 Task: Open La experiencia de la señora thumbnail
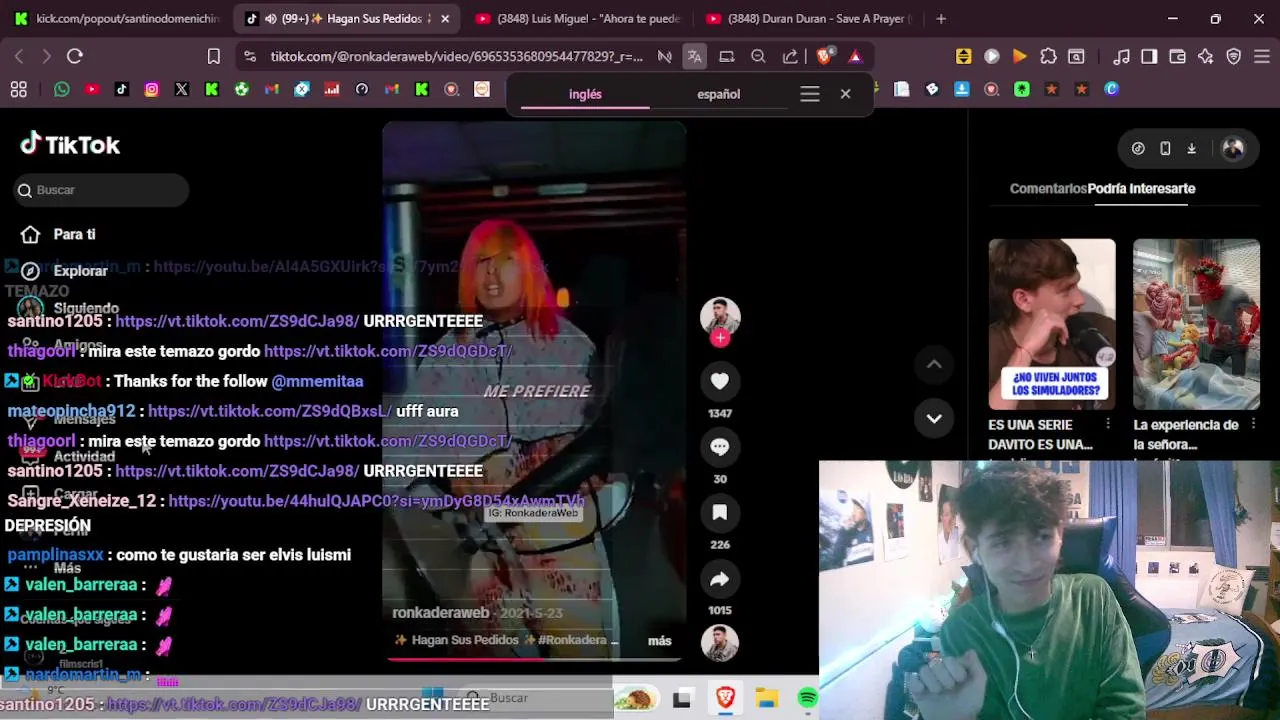(x=1196, y=324)
